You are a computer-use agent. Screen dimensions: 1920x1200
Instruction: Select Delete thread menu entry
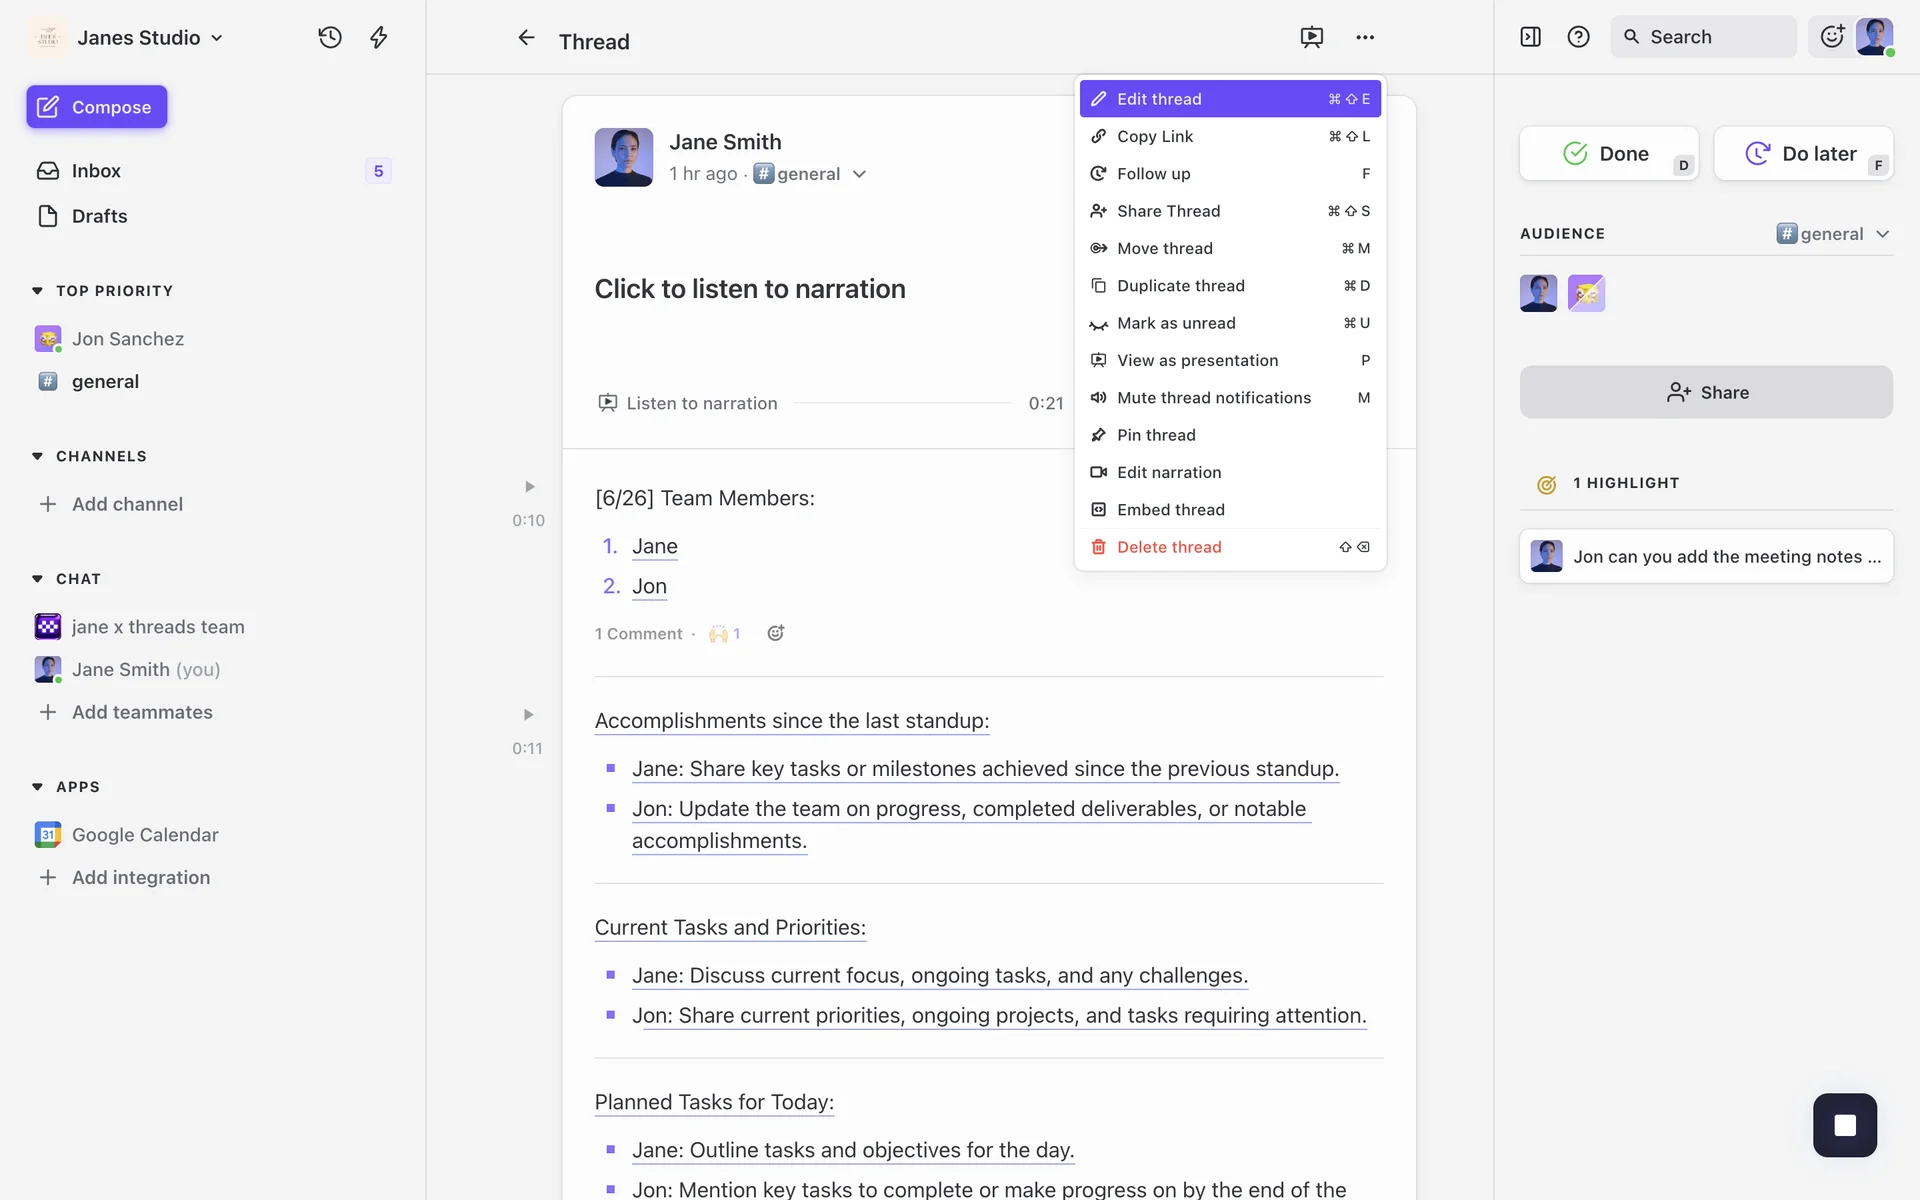click(1169, 547)
